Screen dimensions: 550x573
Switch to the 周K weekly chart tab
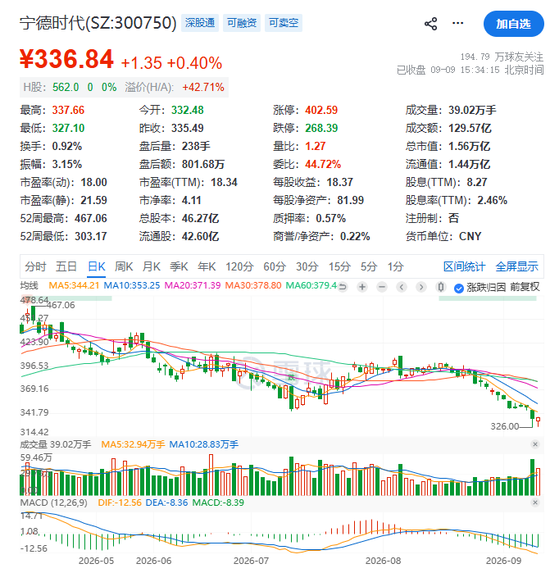[124, 267]
